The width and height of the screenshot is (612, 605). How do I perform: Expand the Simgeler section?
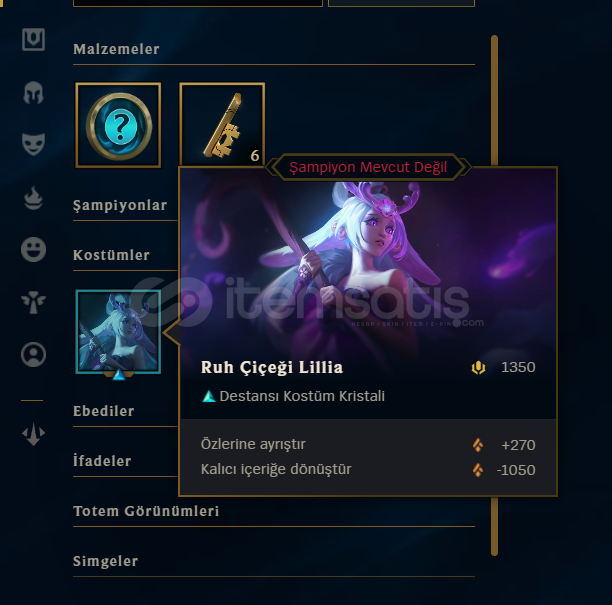(106, 561)
